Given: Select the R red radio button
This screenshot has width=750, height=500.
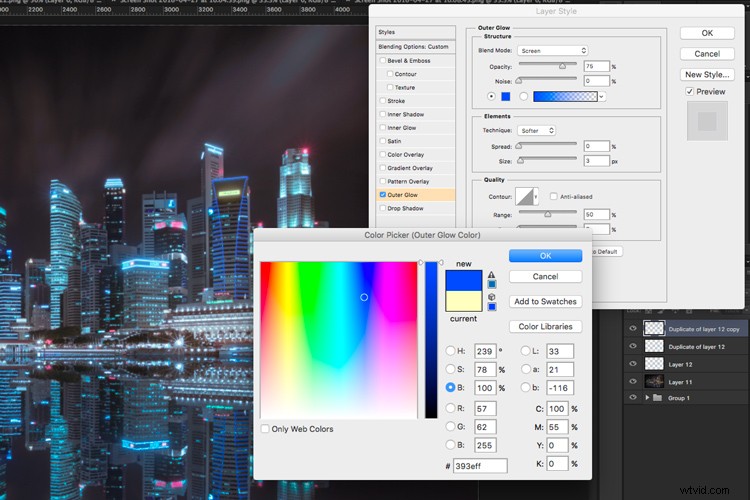Looking at the screenshot, I should pyautogui.click(x=450, y=408).
